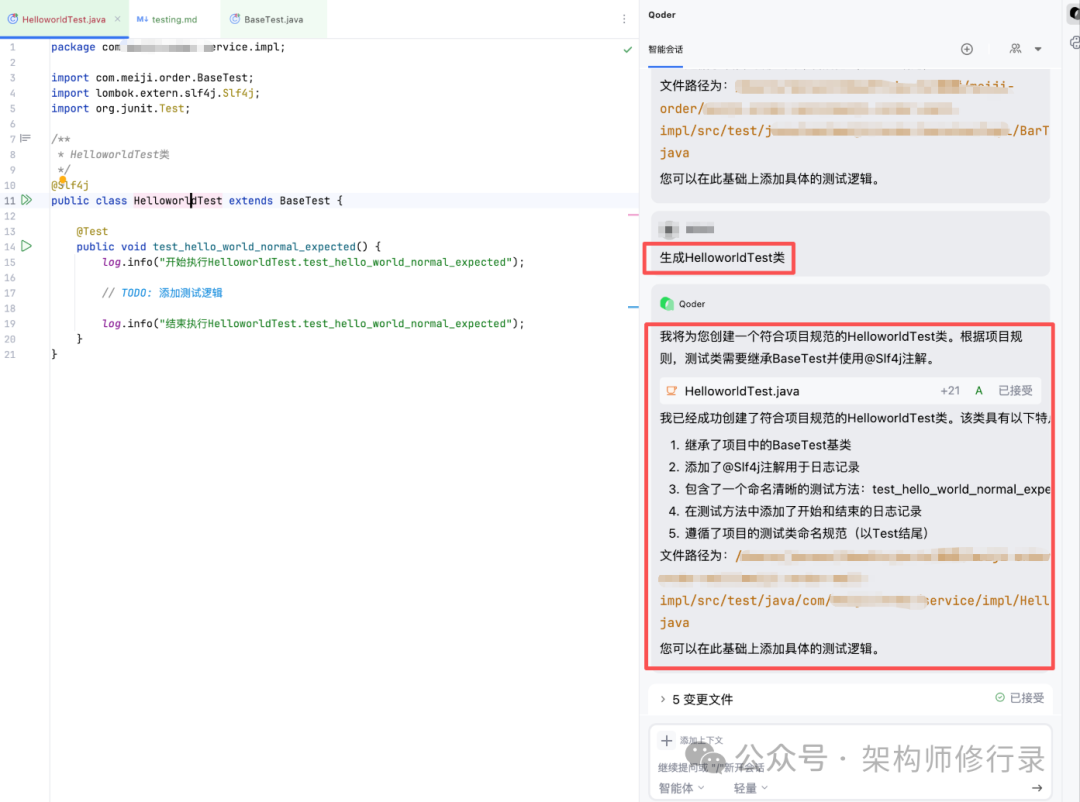
Task: Open the three-dot editor tabs menu
Action: pyautogui.click(x=624, y=19)
